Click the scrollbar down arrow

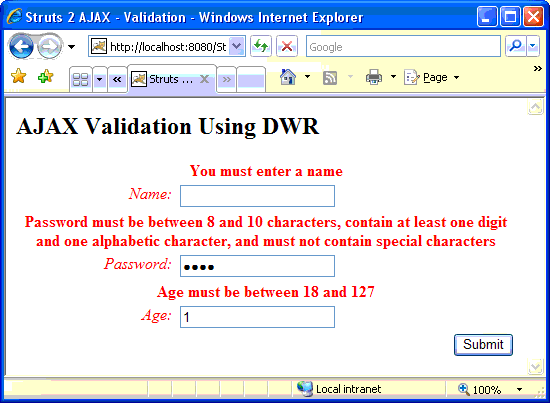[536, 367]
